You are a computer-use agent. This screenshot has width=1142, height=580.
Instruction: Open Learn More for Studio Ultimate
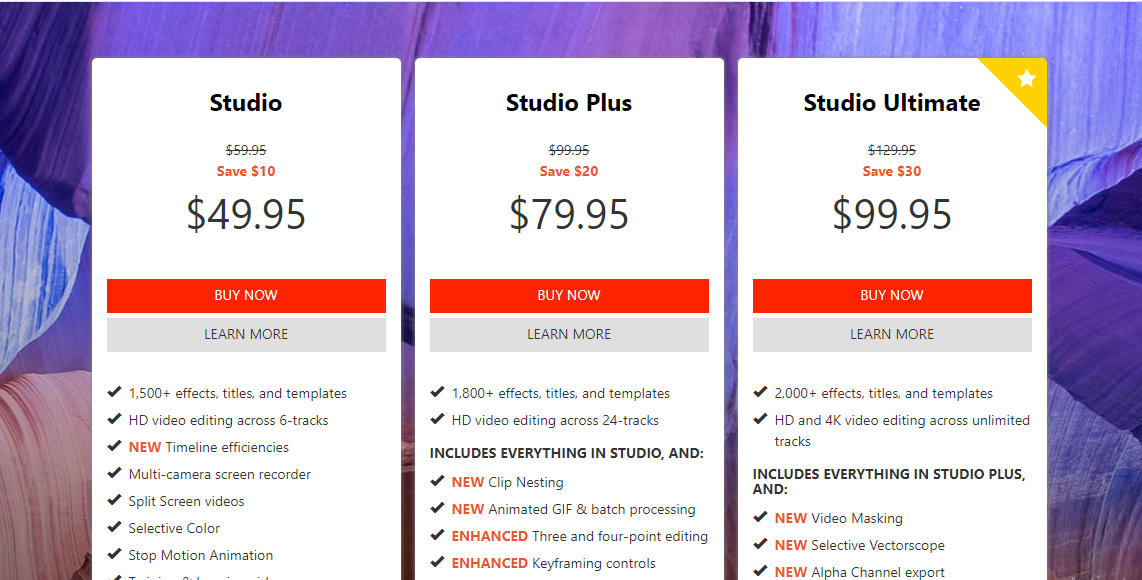click(x=891, y=335)
